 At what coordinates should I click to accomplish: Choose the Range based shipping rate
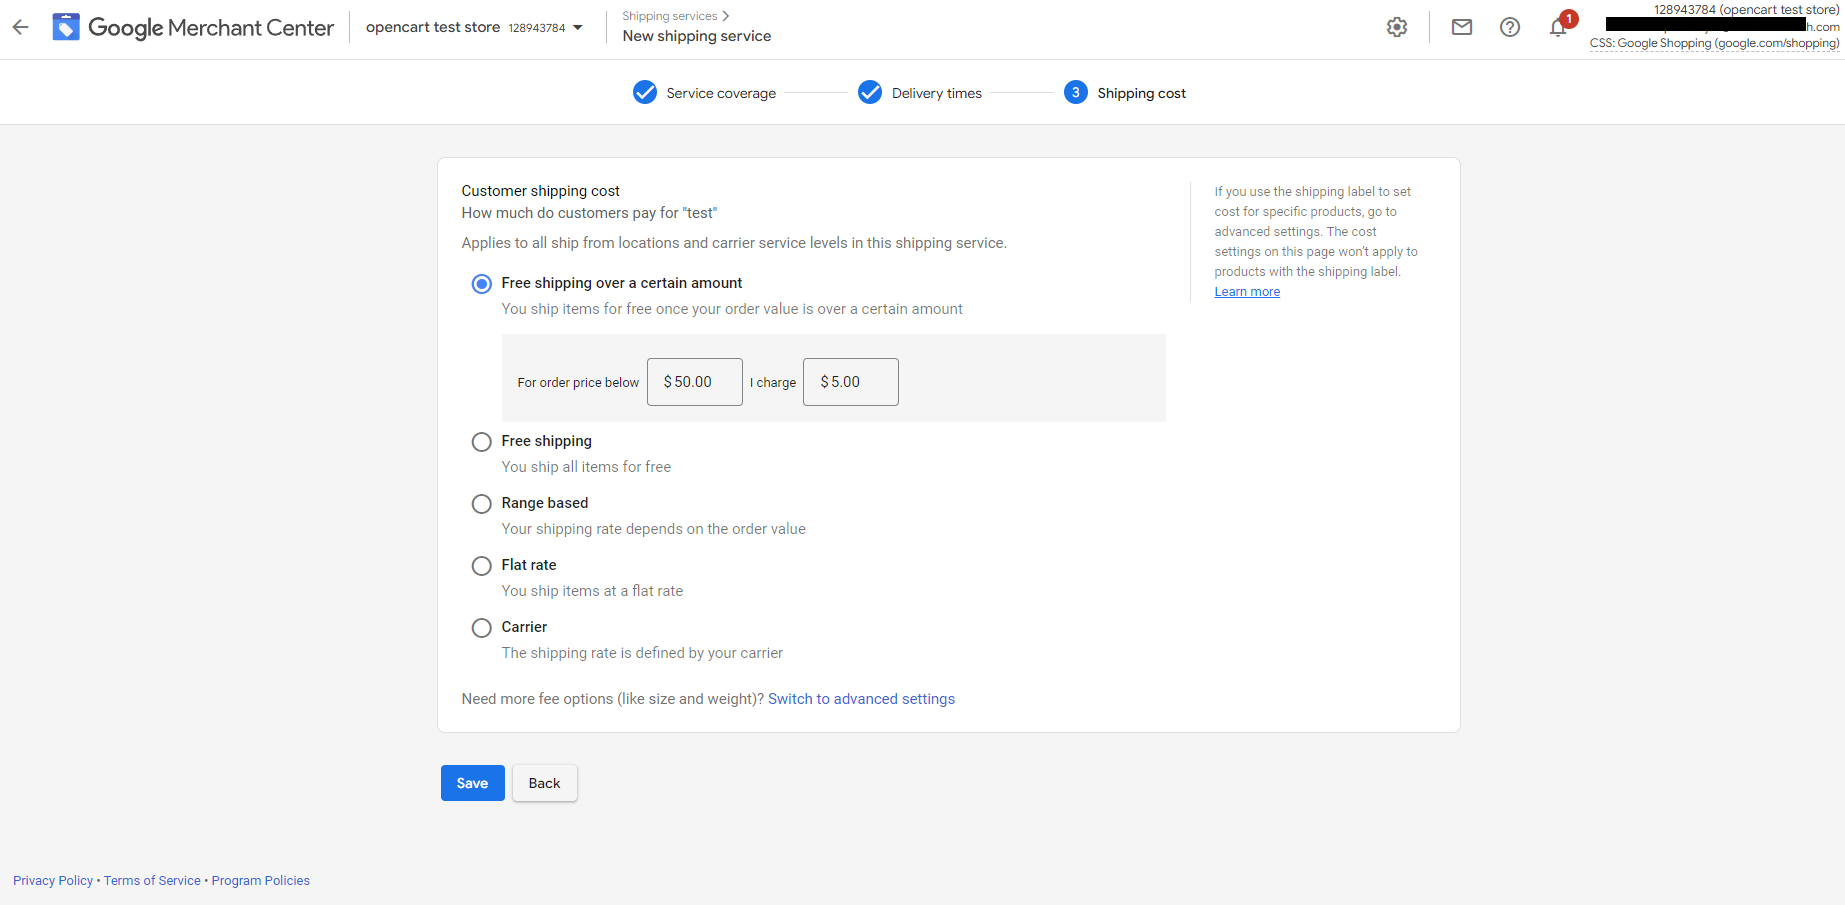click(x=481, y=503)
